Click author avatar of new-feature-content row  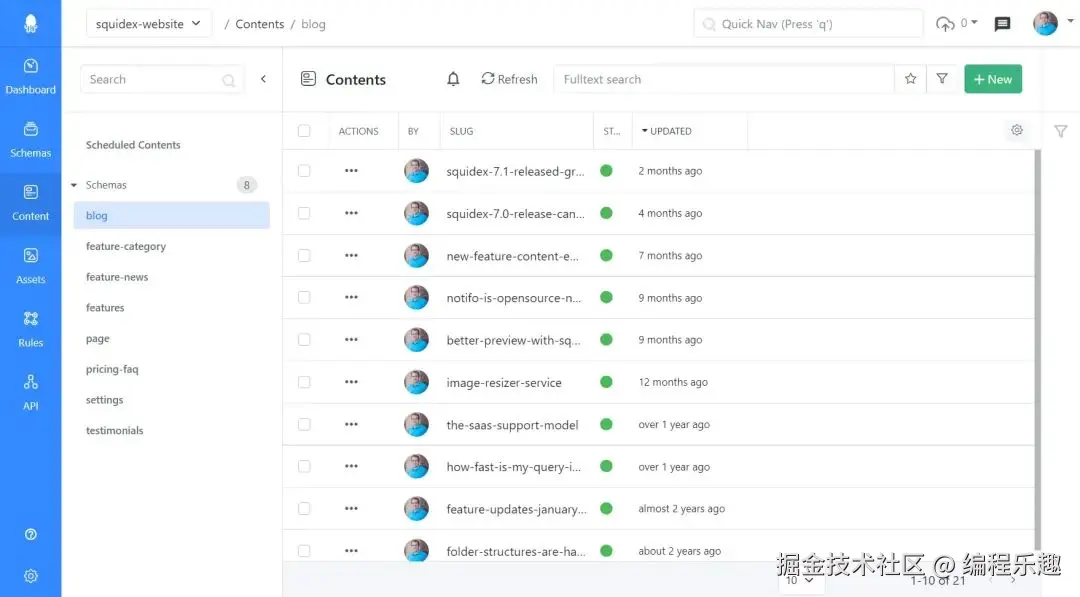(416, 255)
